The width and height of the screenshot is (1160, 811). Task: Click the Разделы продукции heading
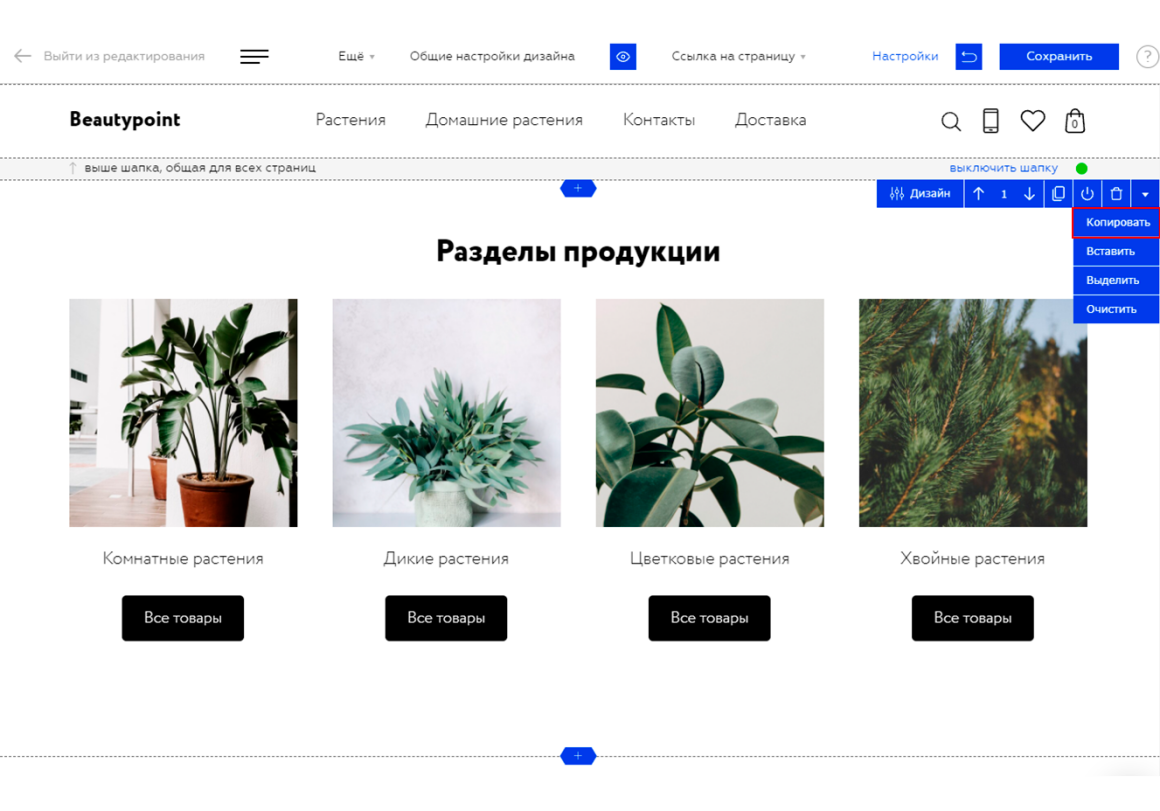(578, 252)
